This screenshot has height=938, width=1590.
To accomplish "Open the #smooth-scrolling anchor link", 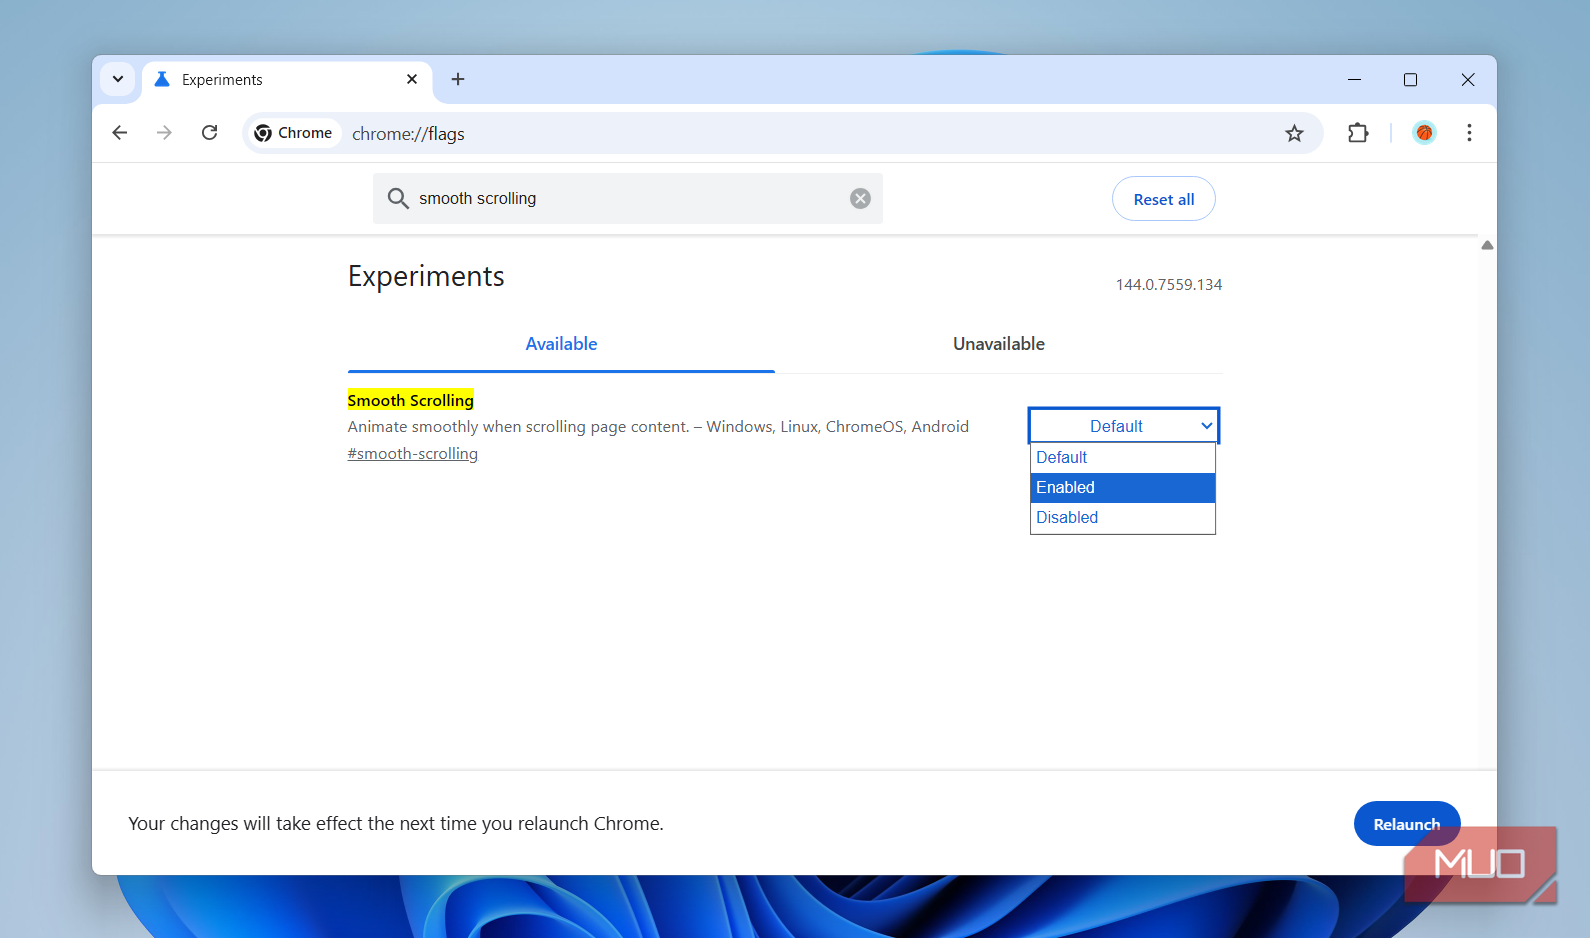I will click(412, 454).
